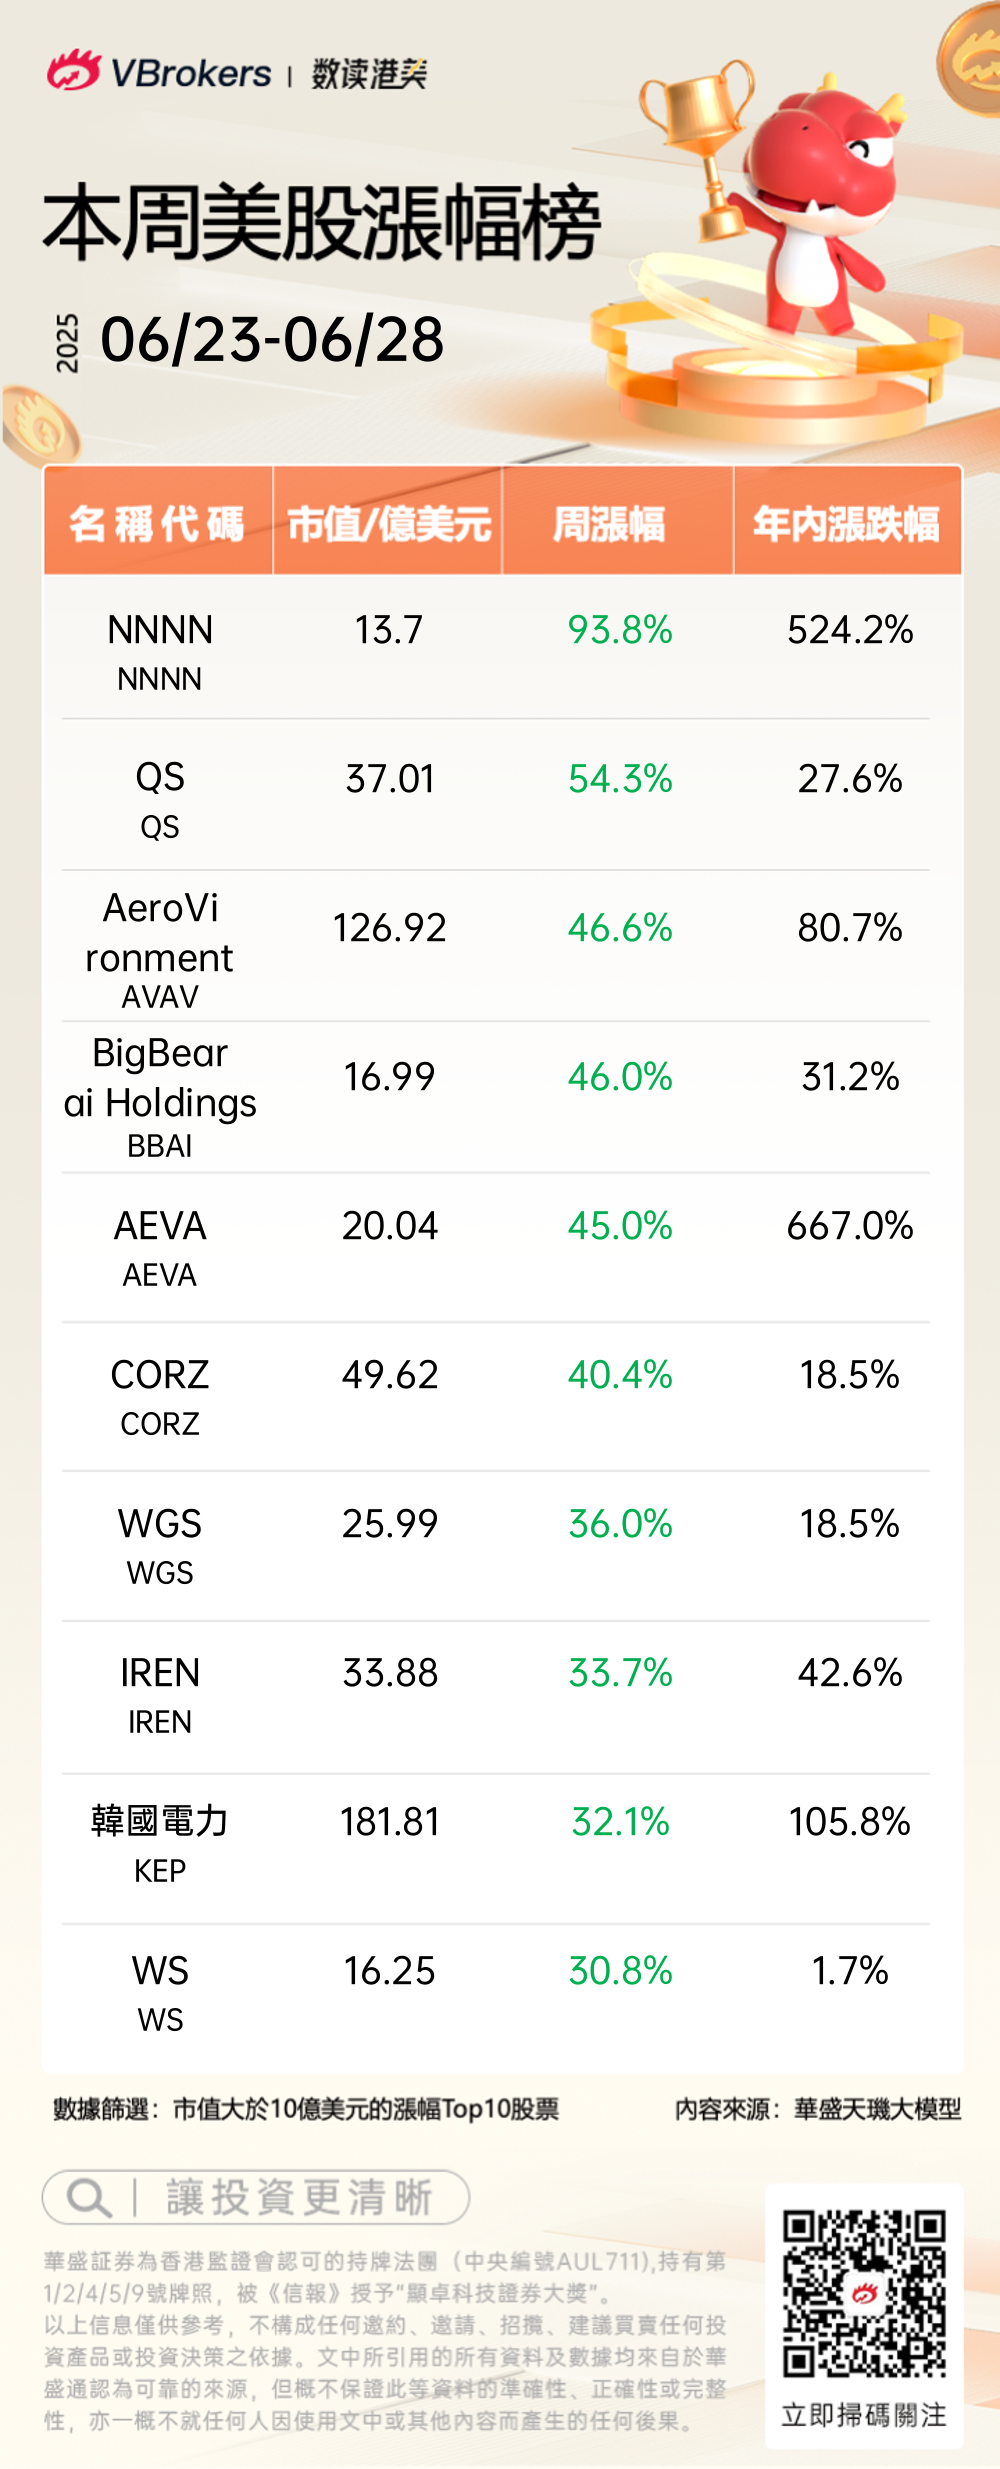Sort by the 周漲幅 column header

tap(609, 523)
